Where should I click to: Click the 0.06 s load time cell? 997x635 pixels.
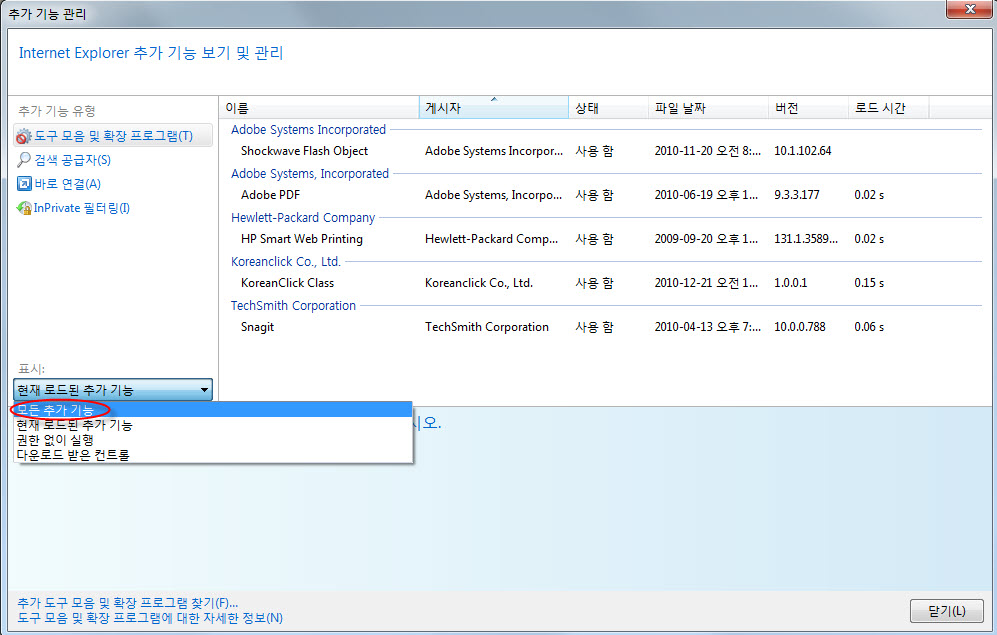869,327
